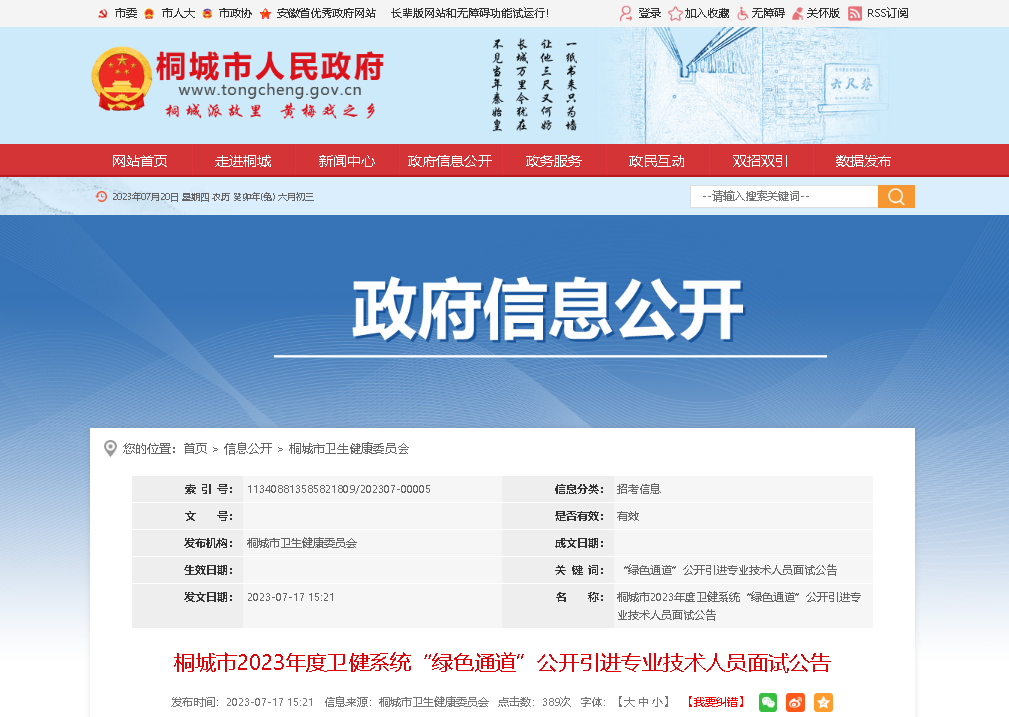Click the orange favorites star share icon
The image size is (1009, 717).
[823, 702]
